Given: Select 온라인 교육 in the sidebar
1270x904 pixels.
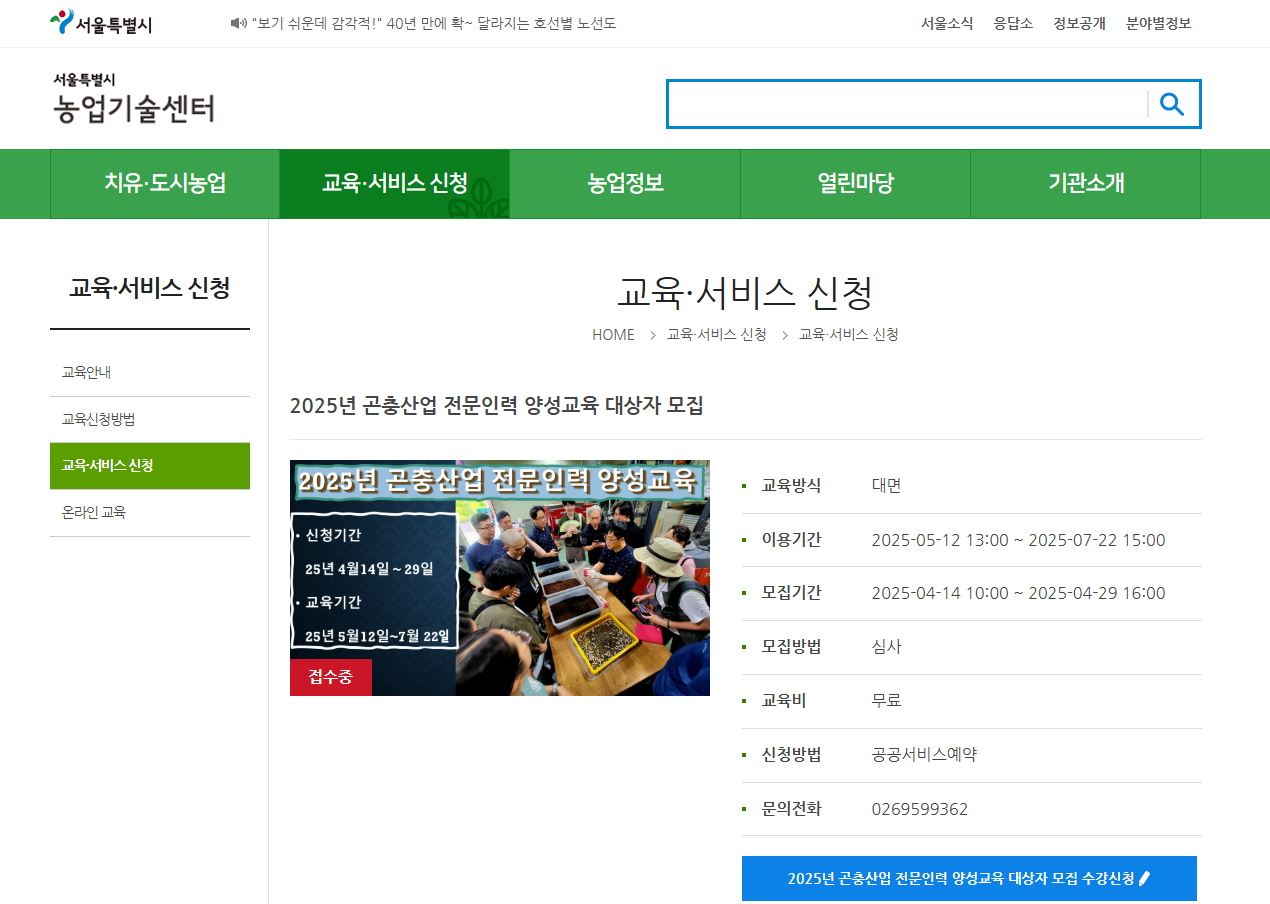Looking at the screenshot, I should [150, 513].
